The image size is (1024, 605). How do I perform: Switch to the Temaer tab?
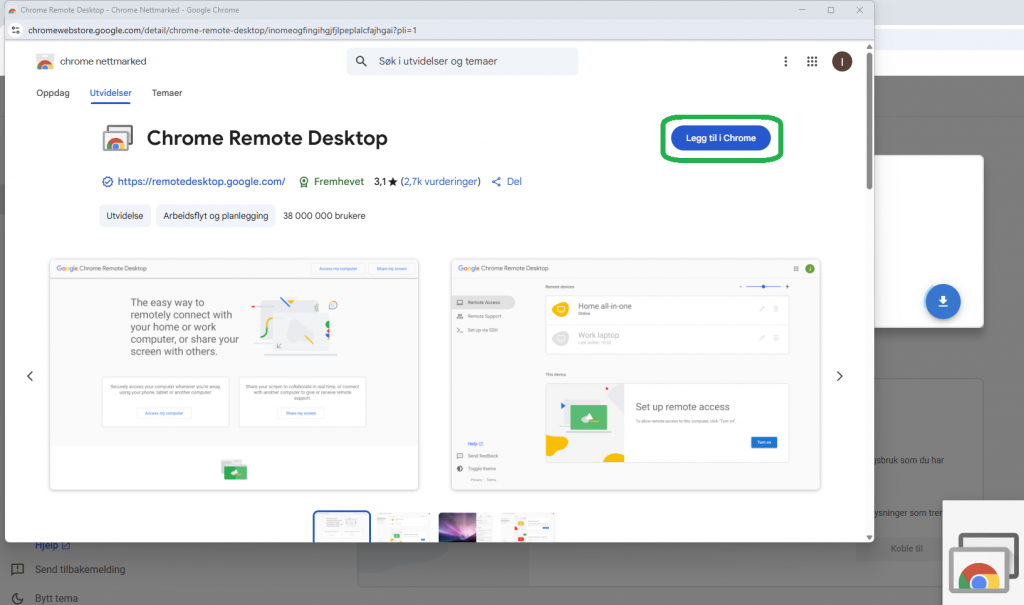pyautogui.click(x=167, y=93)
